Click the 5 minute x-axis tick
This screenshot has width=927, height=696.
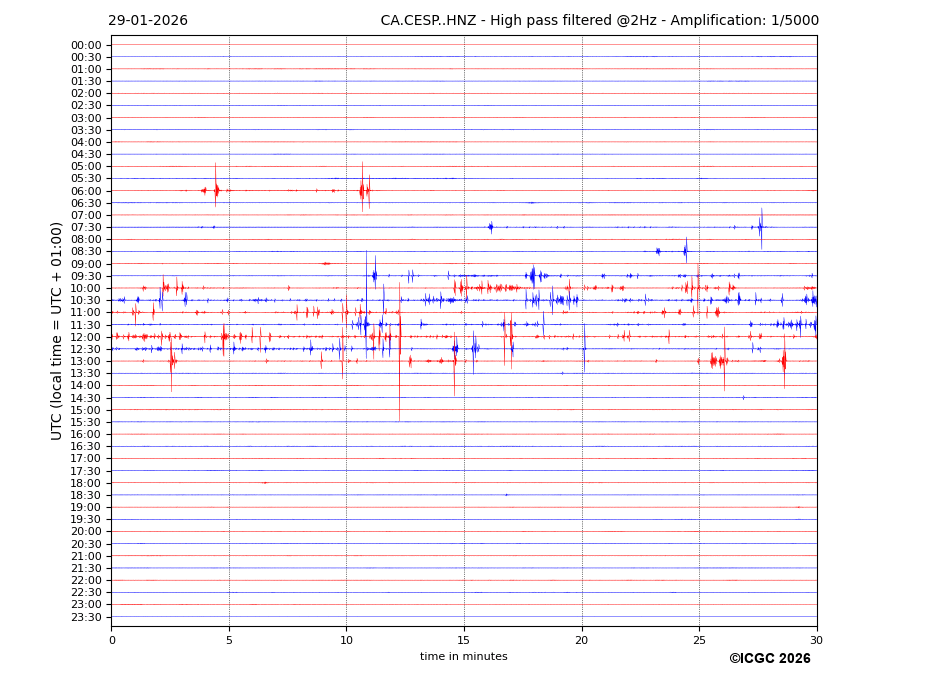(x=229, y=640)
